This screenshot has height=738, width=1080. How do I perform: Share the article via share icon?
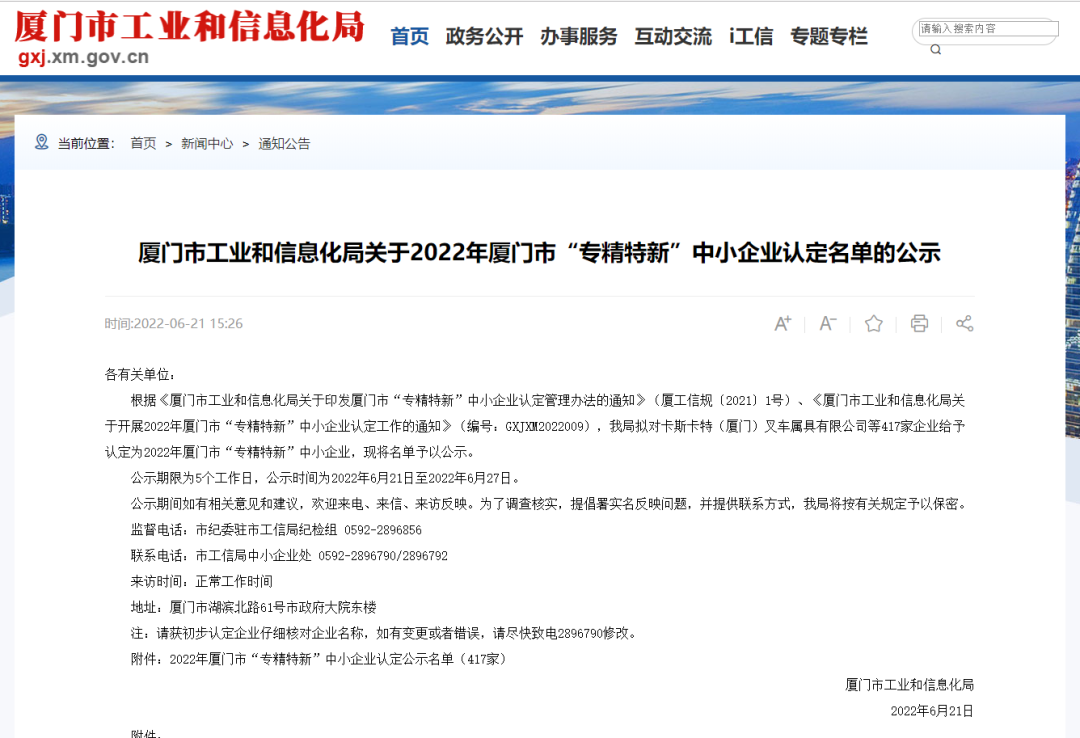coord(964,323)
